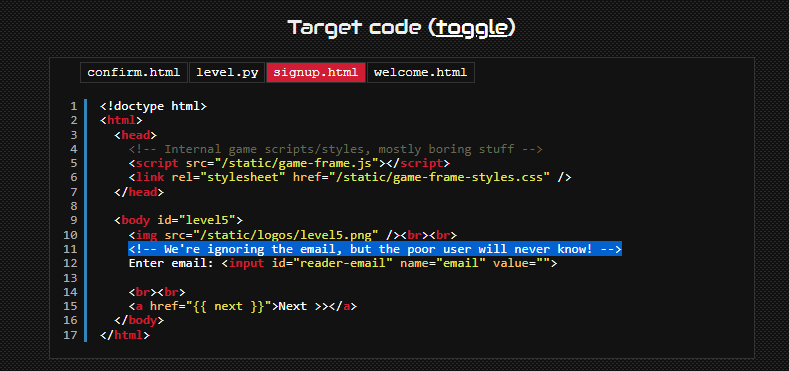The width and height of the screenshot is (789, 371).
Task: Click the 'Enter email:' input line
Action: pos(343,263)
